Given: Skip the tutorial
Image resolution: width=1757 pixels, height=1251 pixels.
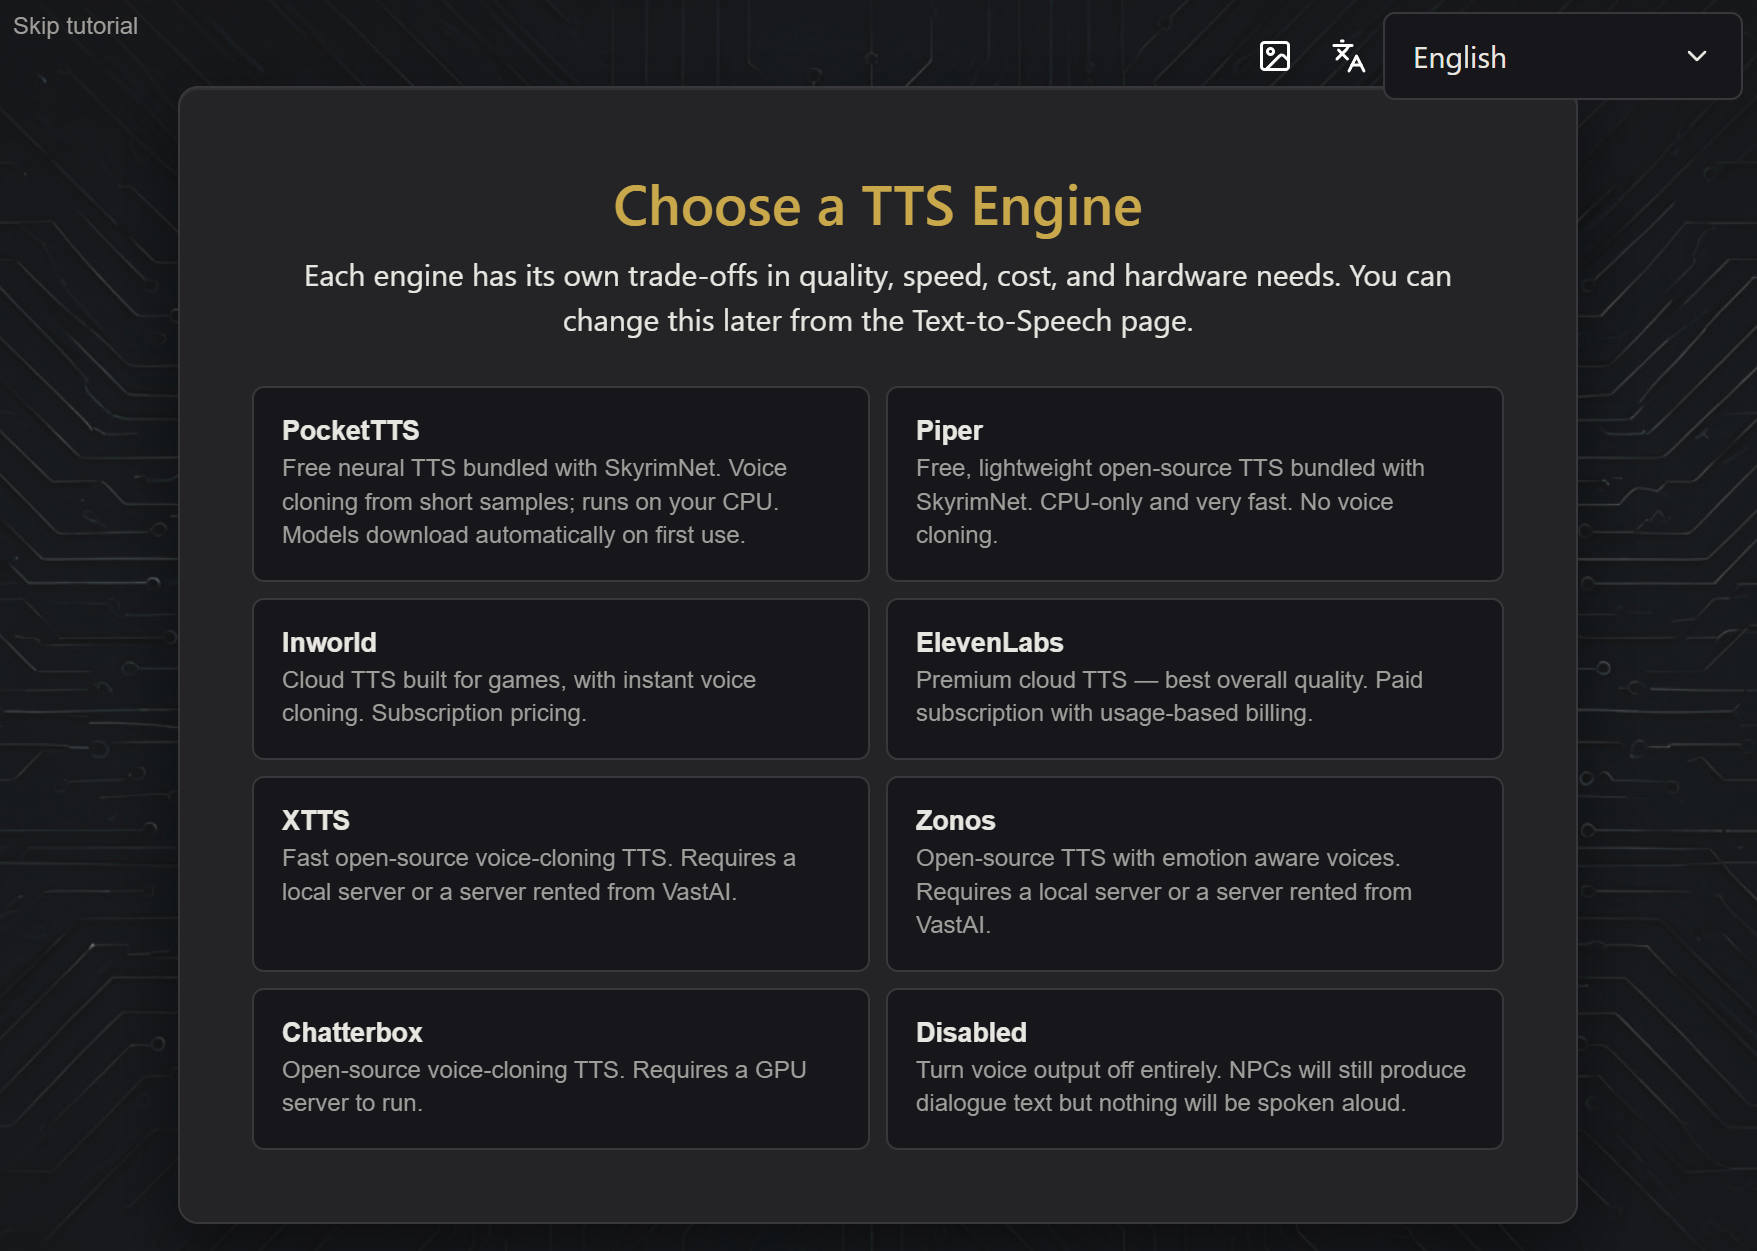Looking at the screenshot, I should click(x=75, y=26).
